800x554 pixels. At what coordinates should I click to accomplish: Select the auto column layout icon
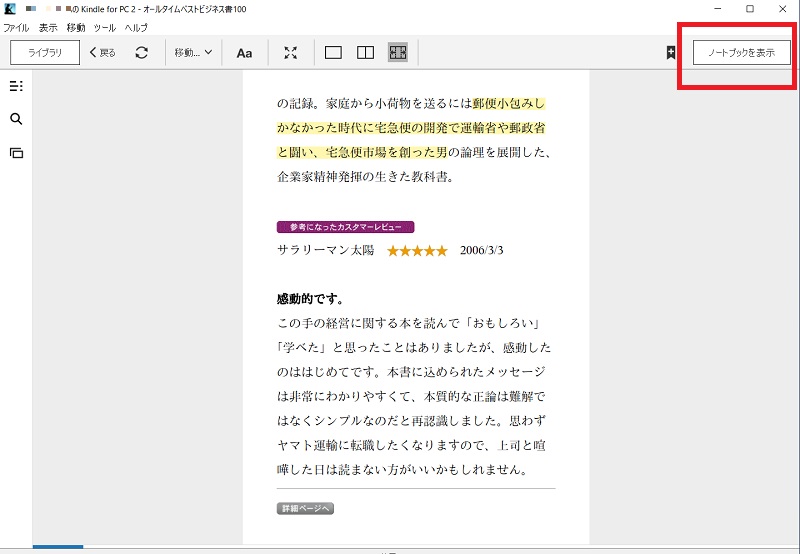pyautogui.click(x=397, y=53)
